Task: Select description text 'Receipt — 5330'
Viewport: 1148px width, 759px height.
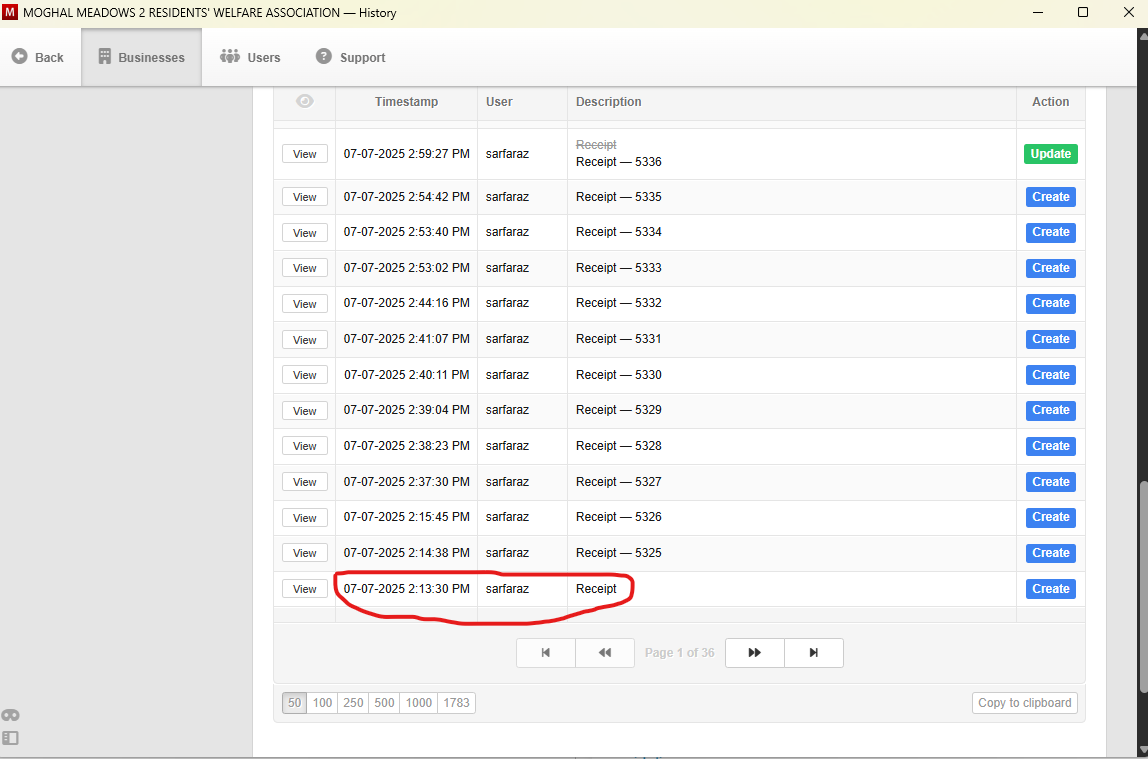Action: [619, 375]
